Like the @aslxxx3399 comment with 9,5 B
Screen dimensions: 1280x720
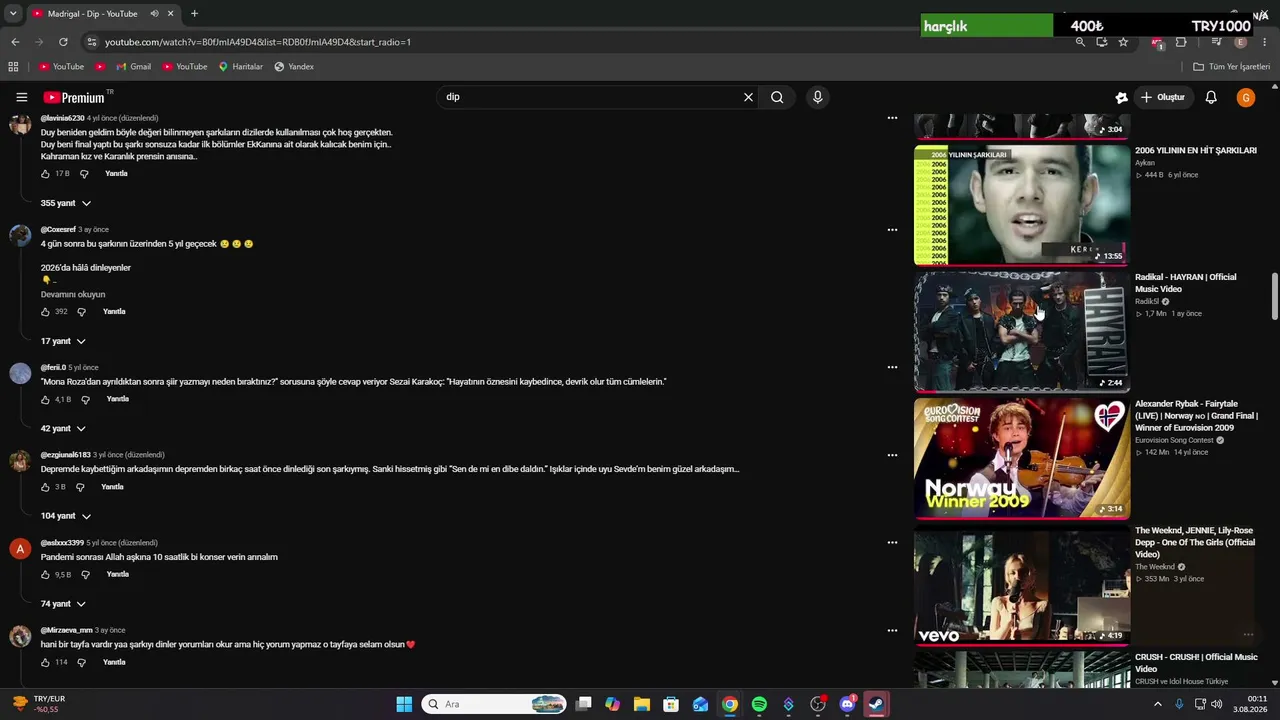[45, 575]
